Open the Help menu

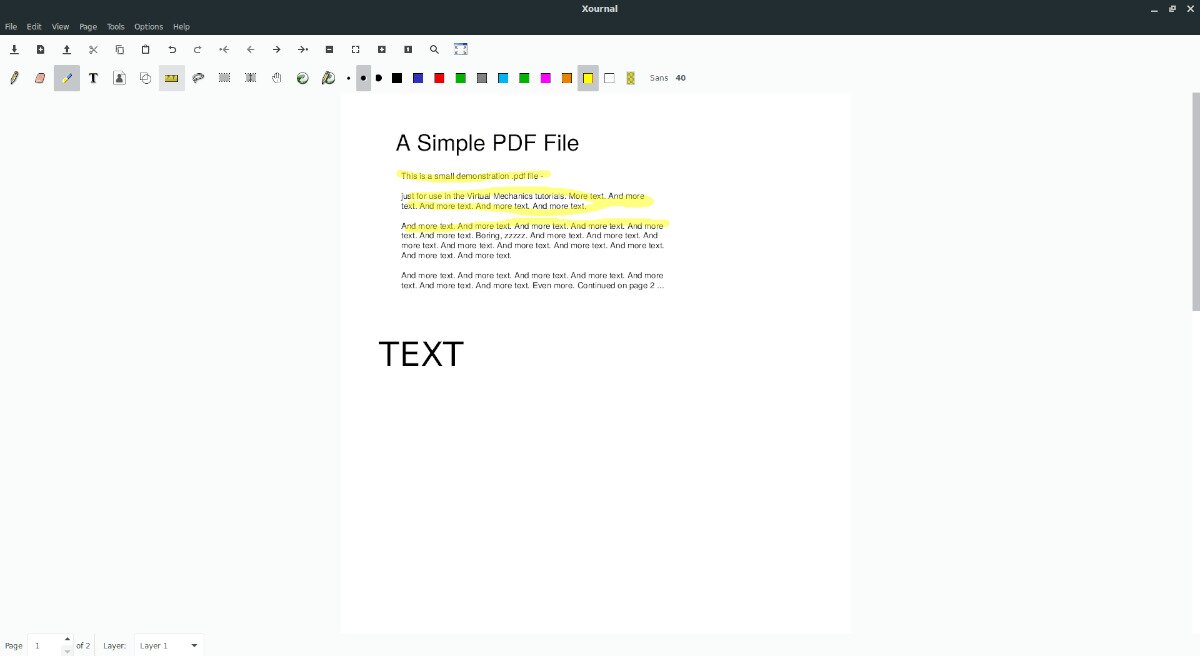(x=181, y=26)
